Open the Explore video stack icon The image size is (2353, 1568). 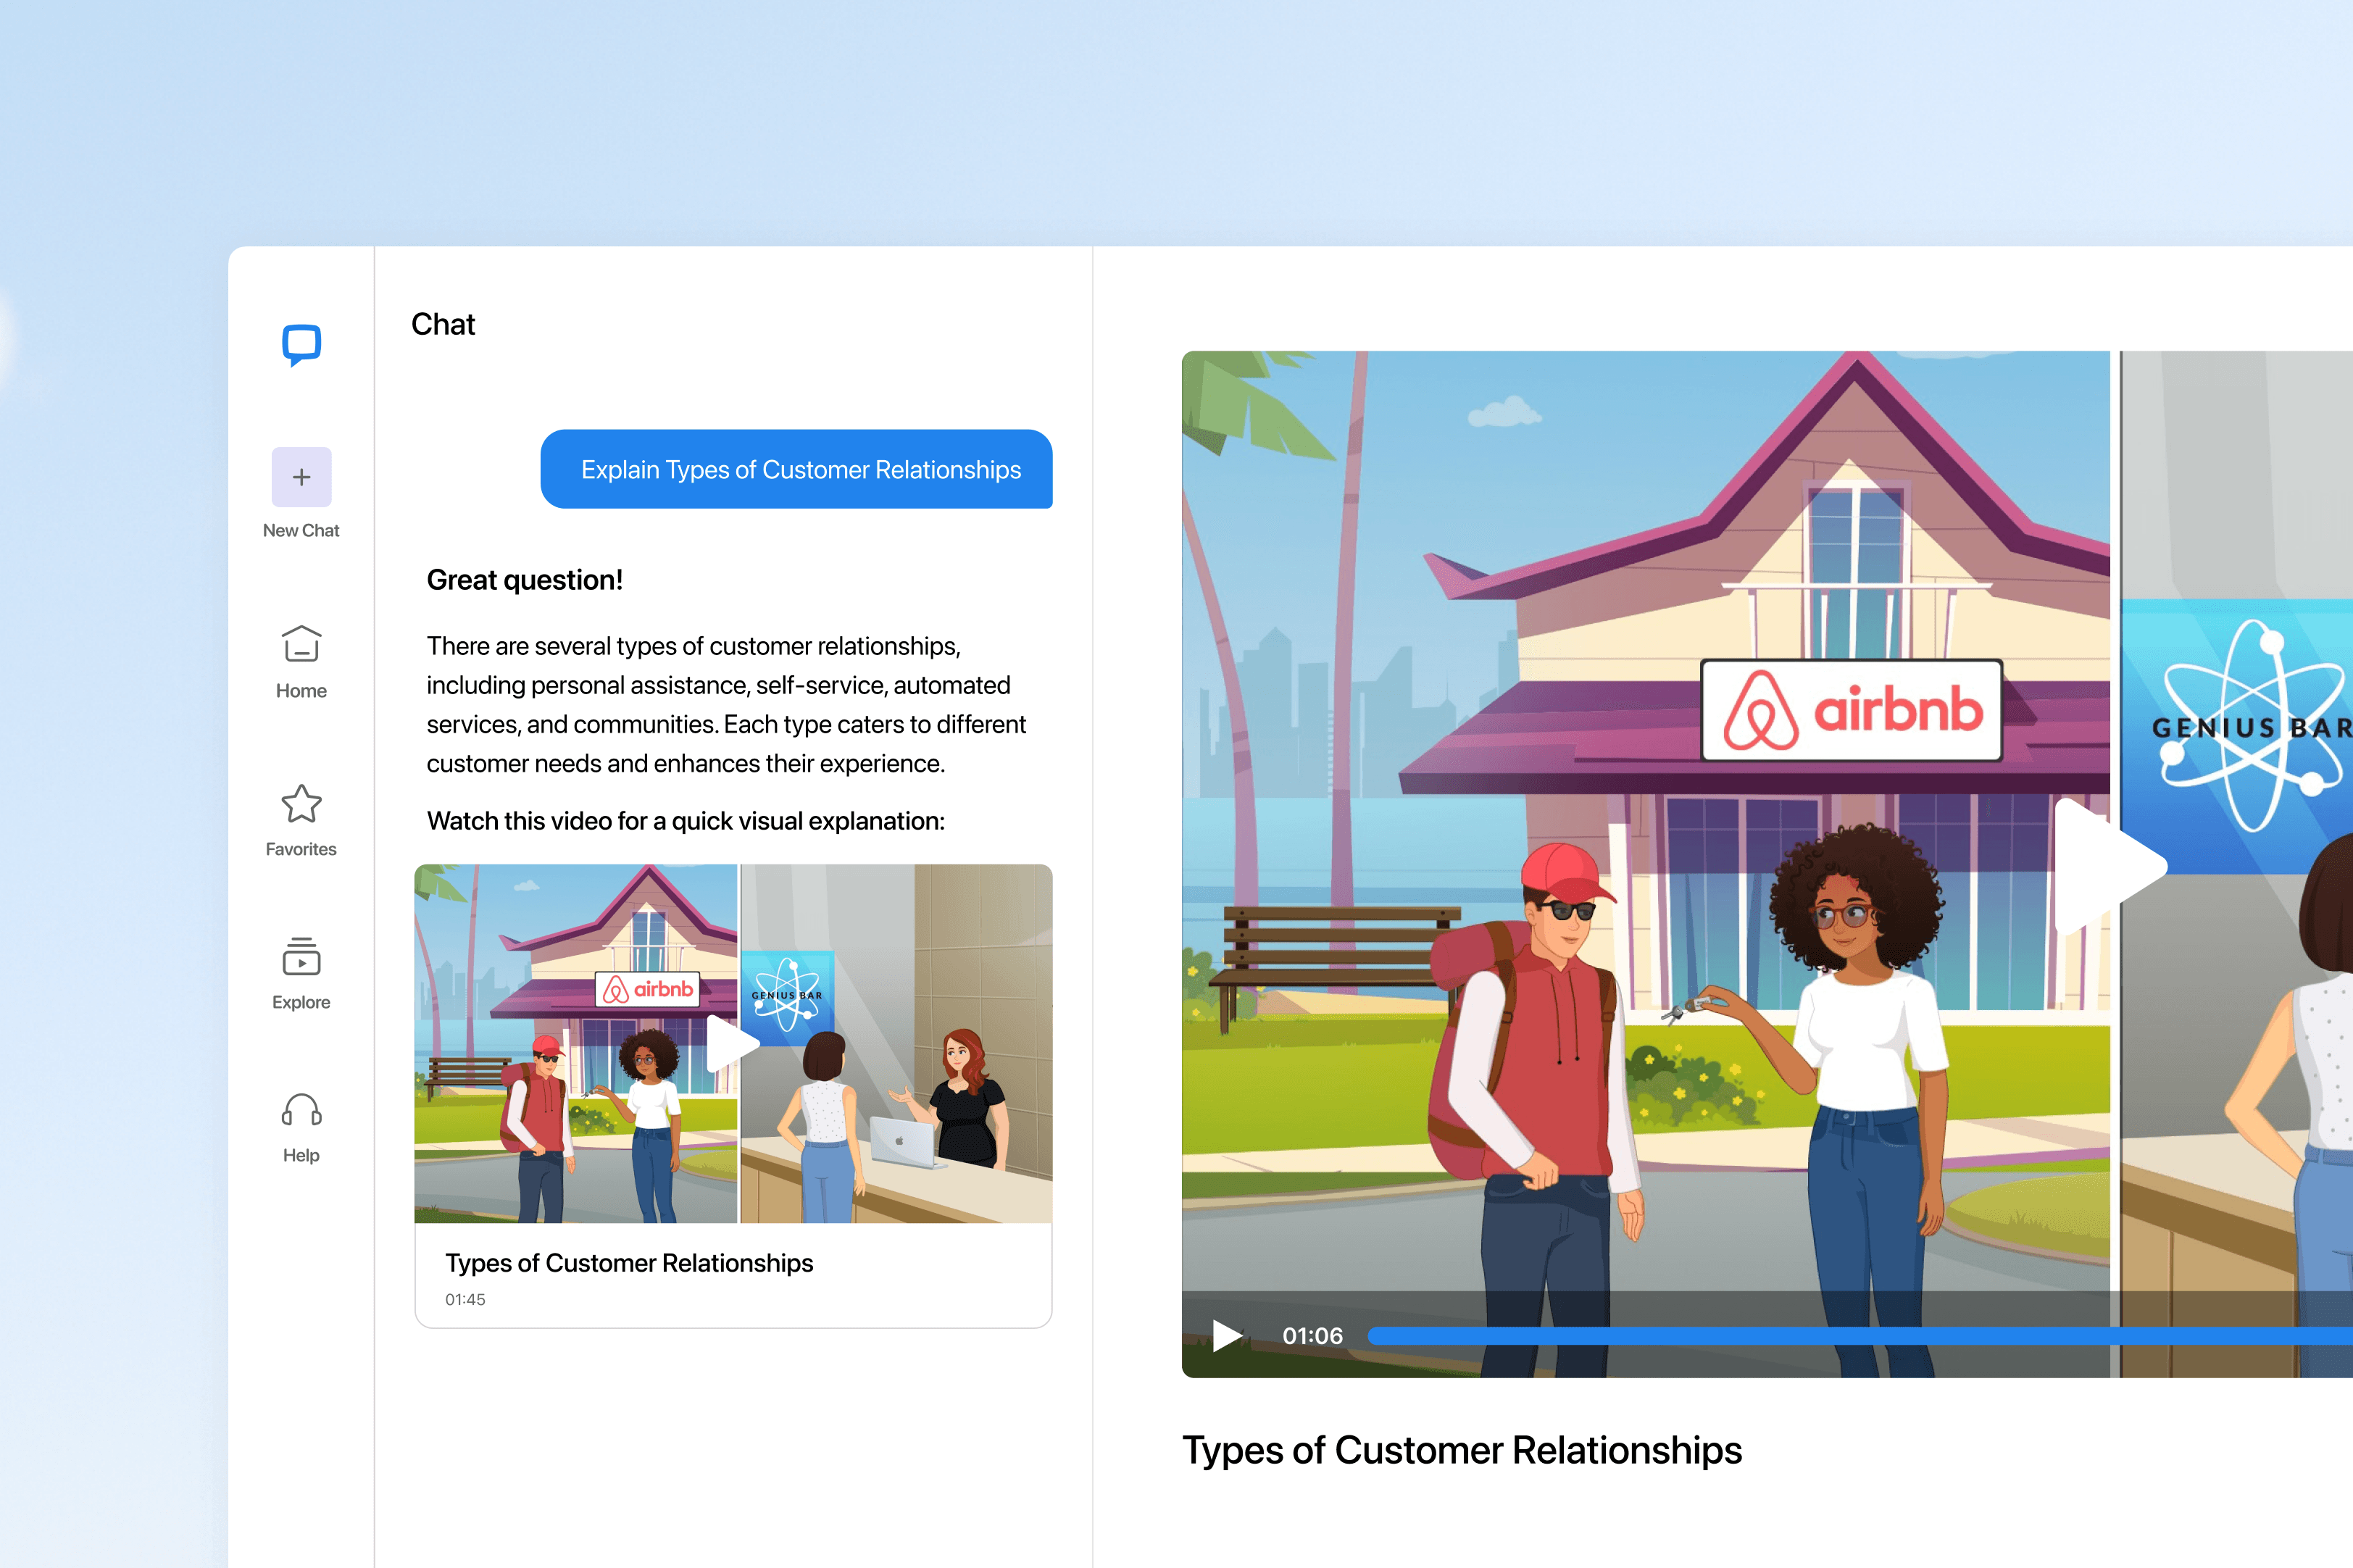(301, 957)
